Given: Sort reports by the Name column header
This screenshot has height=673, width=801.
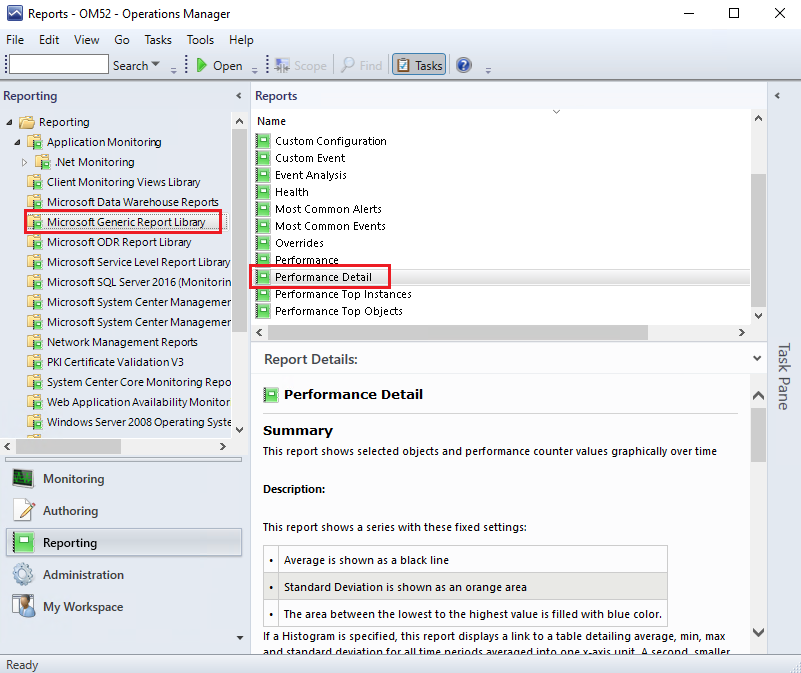Looking at the screenshot, I should [271, 121].
